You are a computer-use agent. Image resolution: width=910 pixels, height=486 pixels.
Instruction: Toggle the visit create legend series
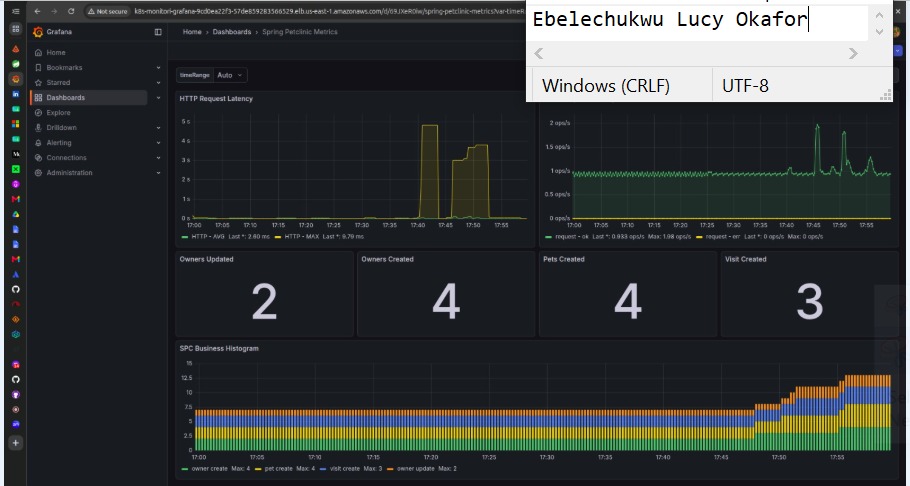coord(344,469)
